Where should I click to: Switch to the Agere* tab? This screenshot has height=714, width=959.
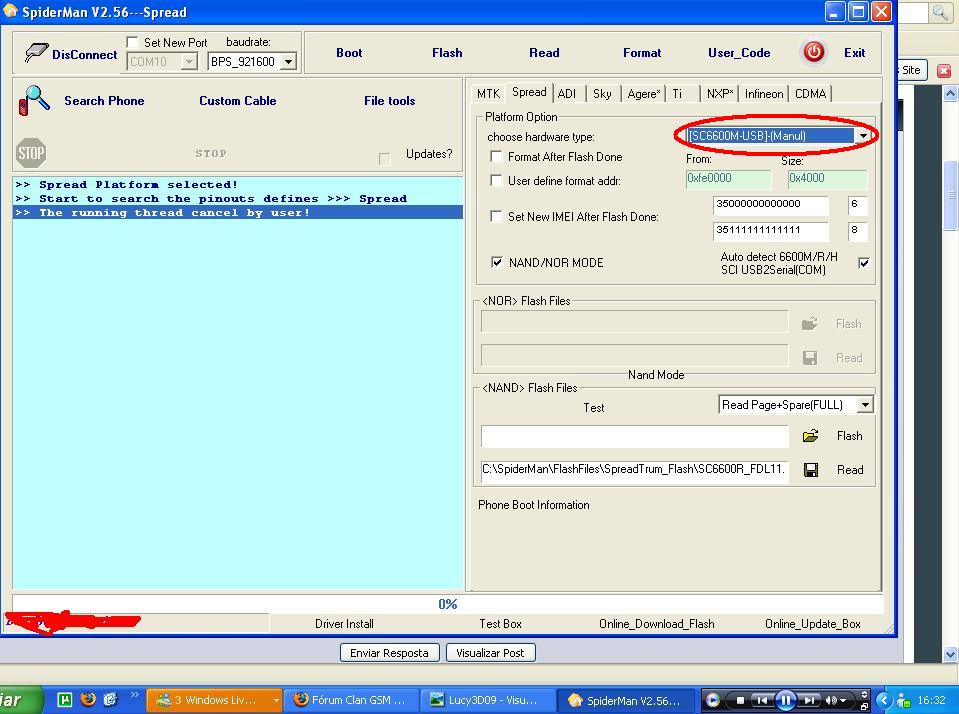coord(643,94)
